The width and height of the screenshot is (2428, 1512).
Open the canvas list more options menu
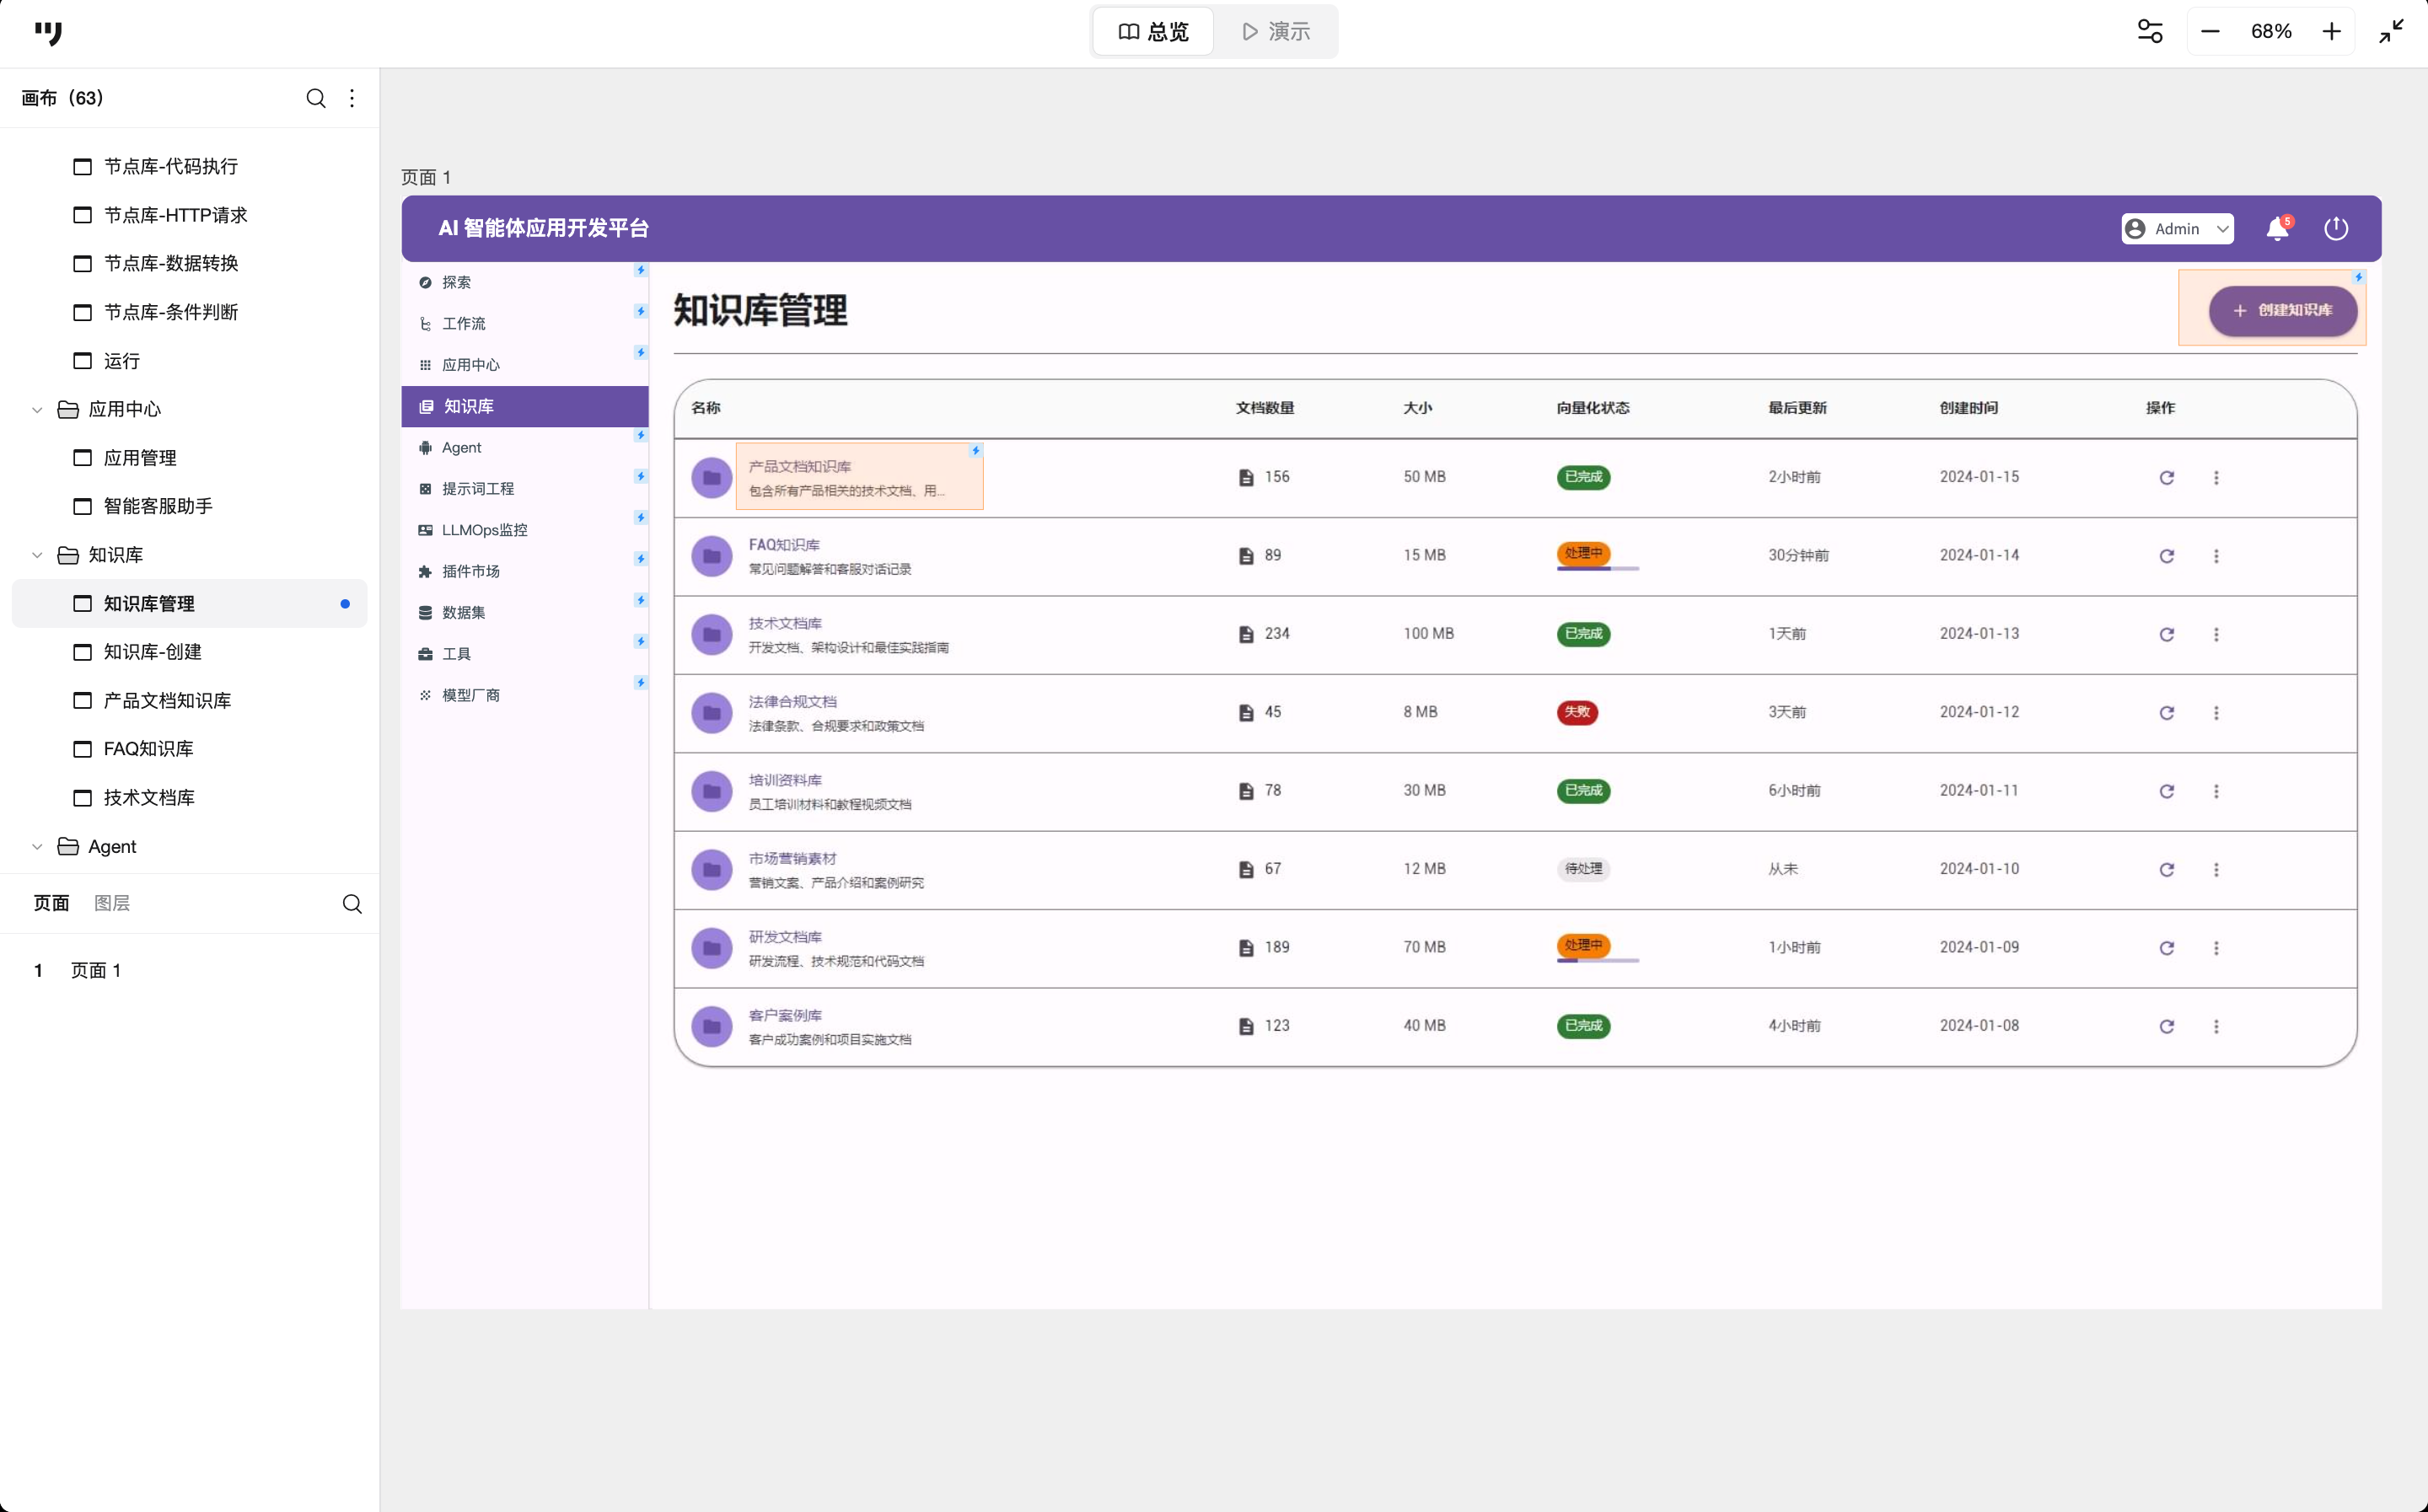click(x=352, y=98)
